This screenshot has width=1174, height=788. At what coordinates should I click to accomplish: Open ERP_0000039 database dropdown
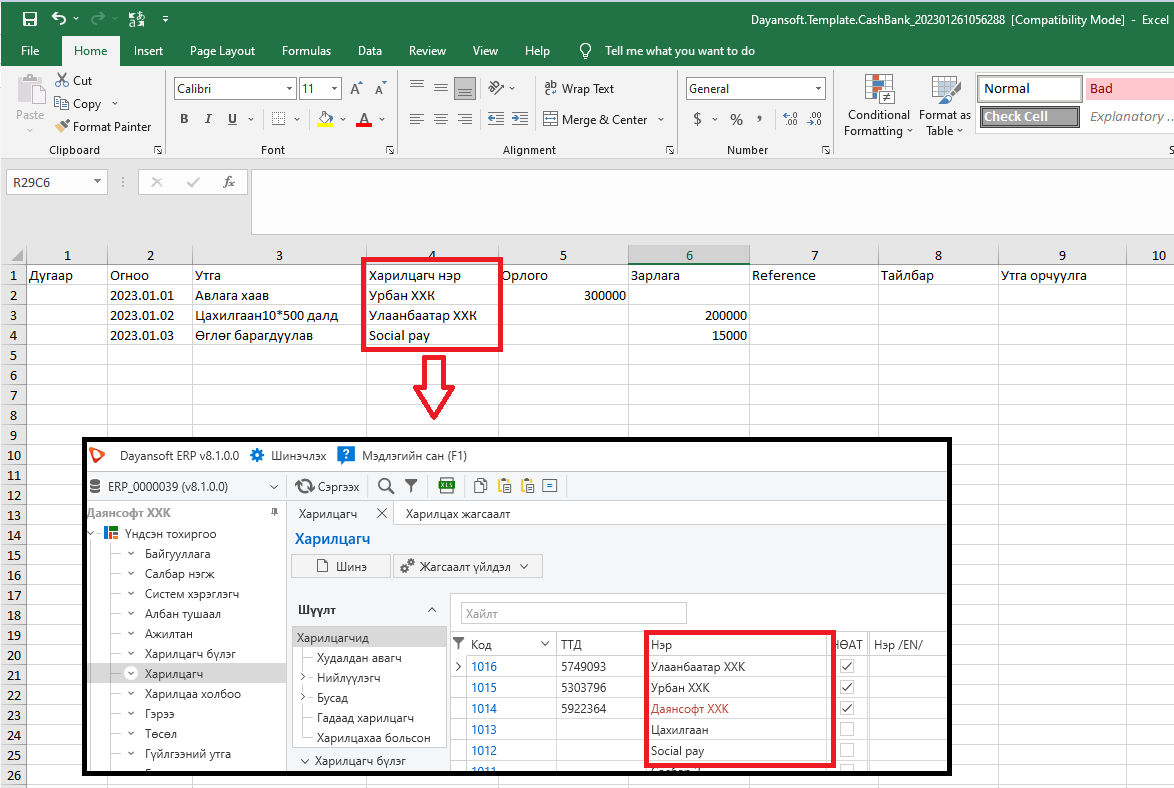point(274,487)
